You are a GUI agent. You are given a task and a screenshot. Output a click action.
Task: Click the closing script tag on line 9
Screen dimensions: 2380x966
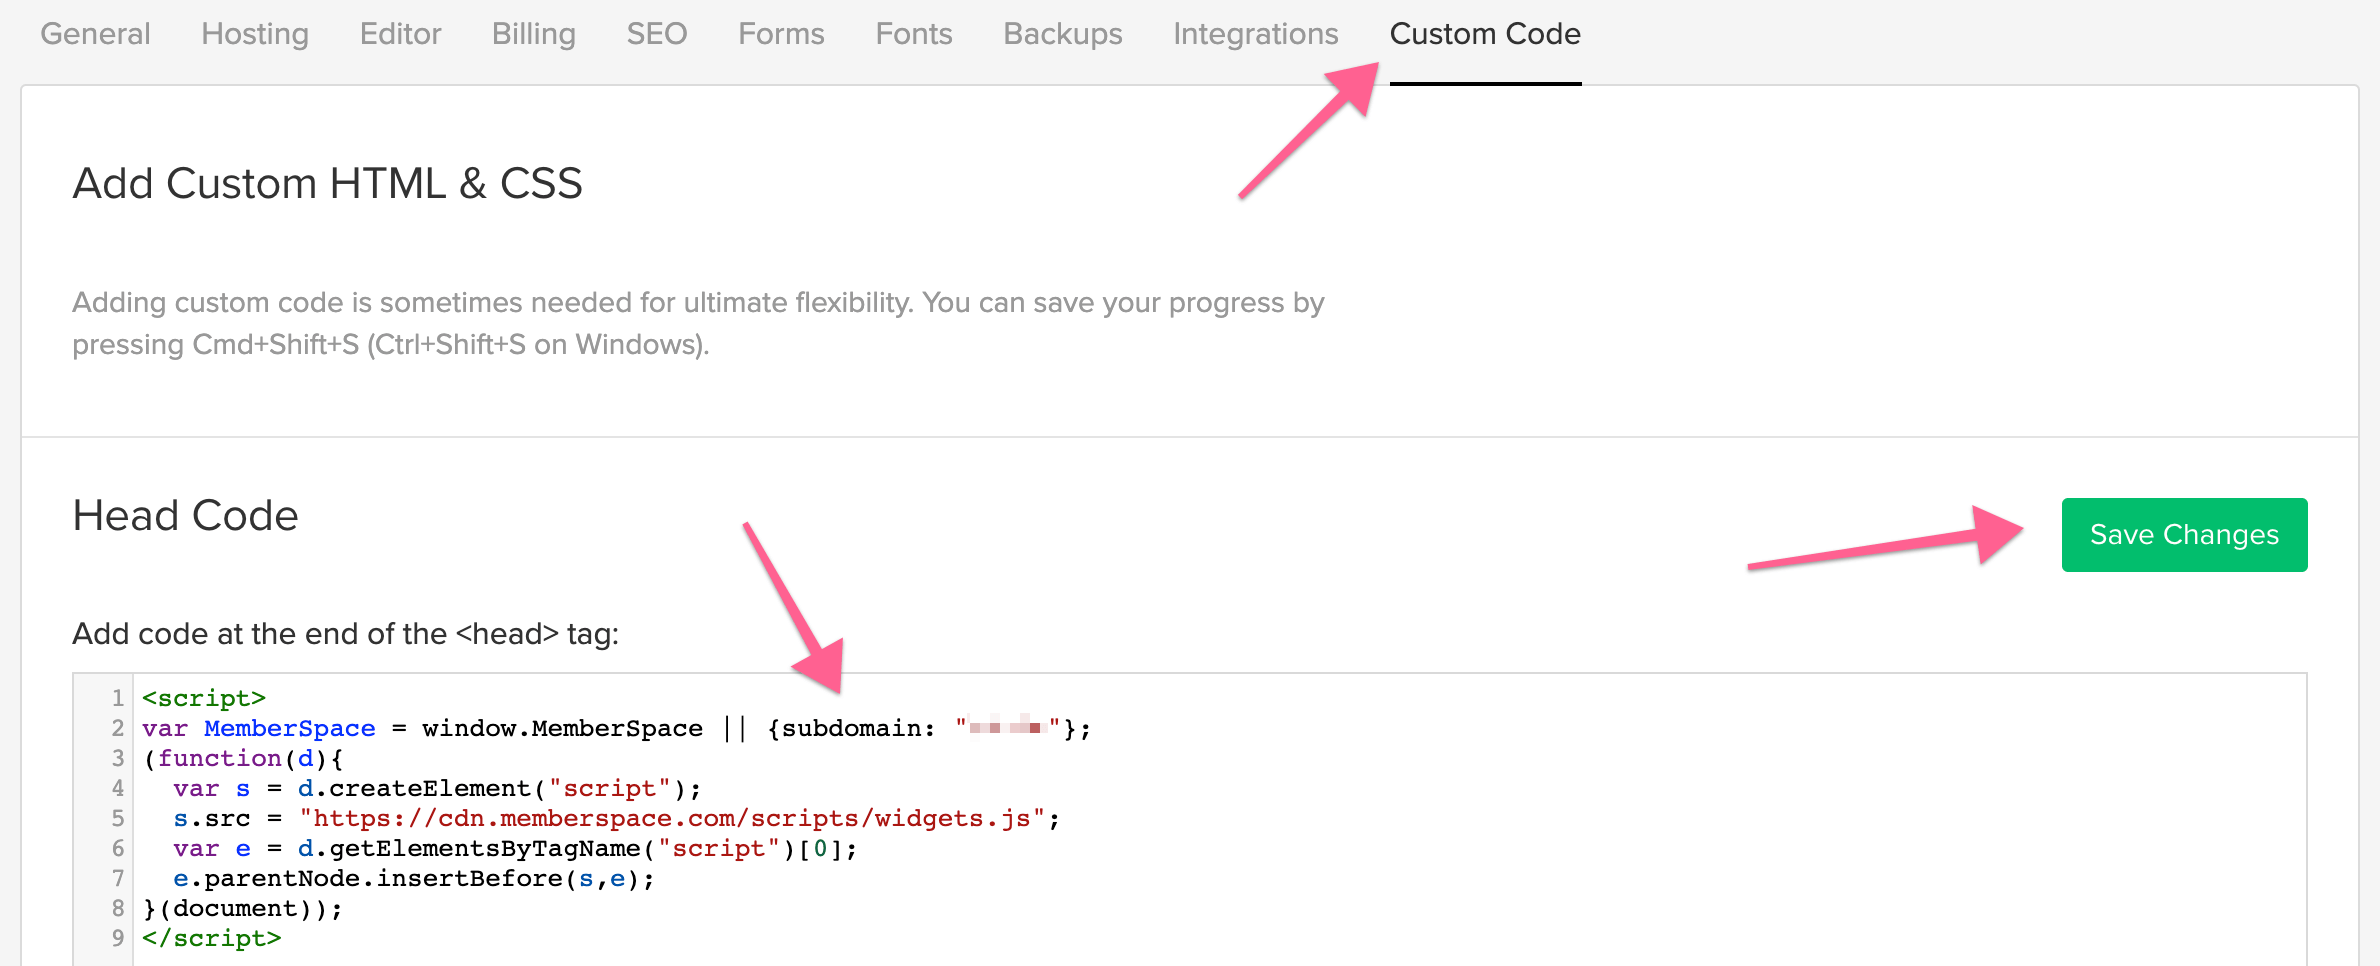click(212, 938)
